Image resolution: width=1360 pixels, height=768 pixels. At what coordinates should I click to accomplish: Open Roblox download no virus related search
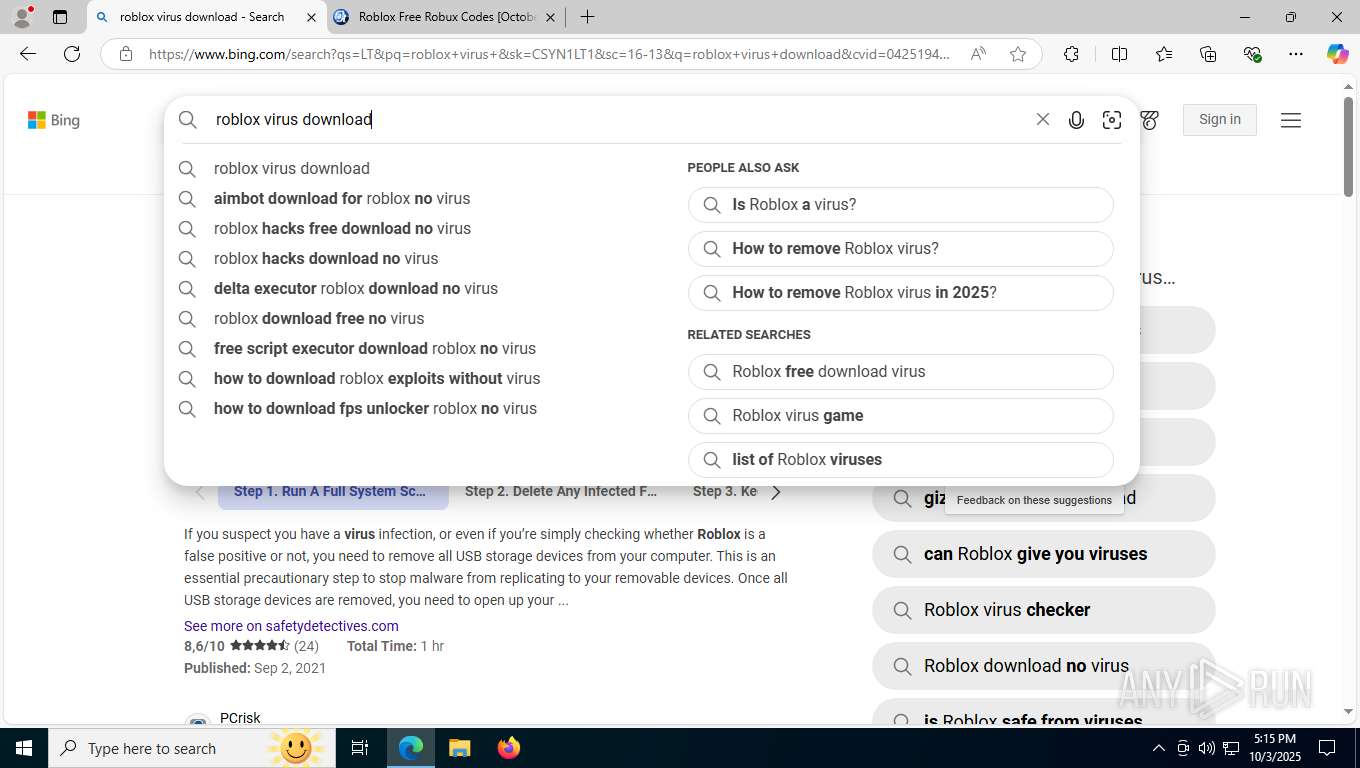pos(1043,666)
